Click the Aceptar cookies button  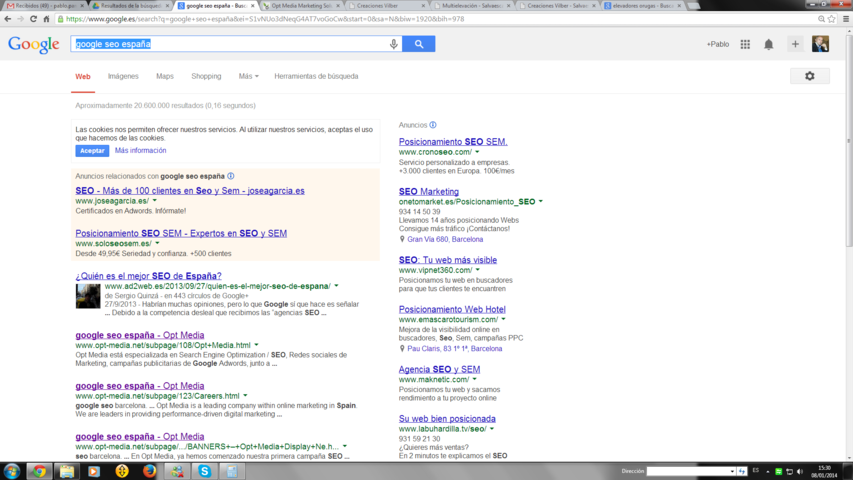click(92, 151)
